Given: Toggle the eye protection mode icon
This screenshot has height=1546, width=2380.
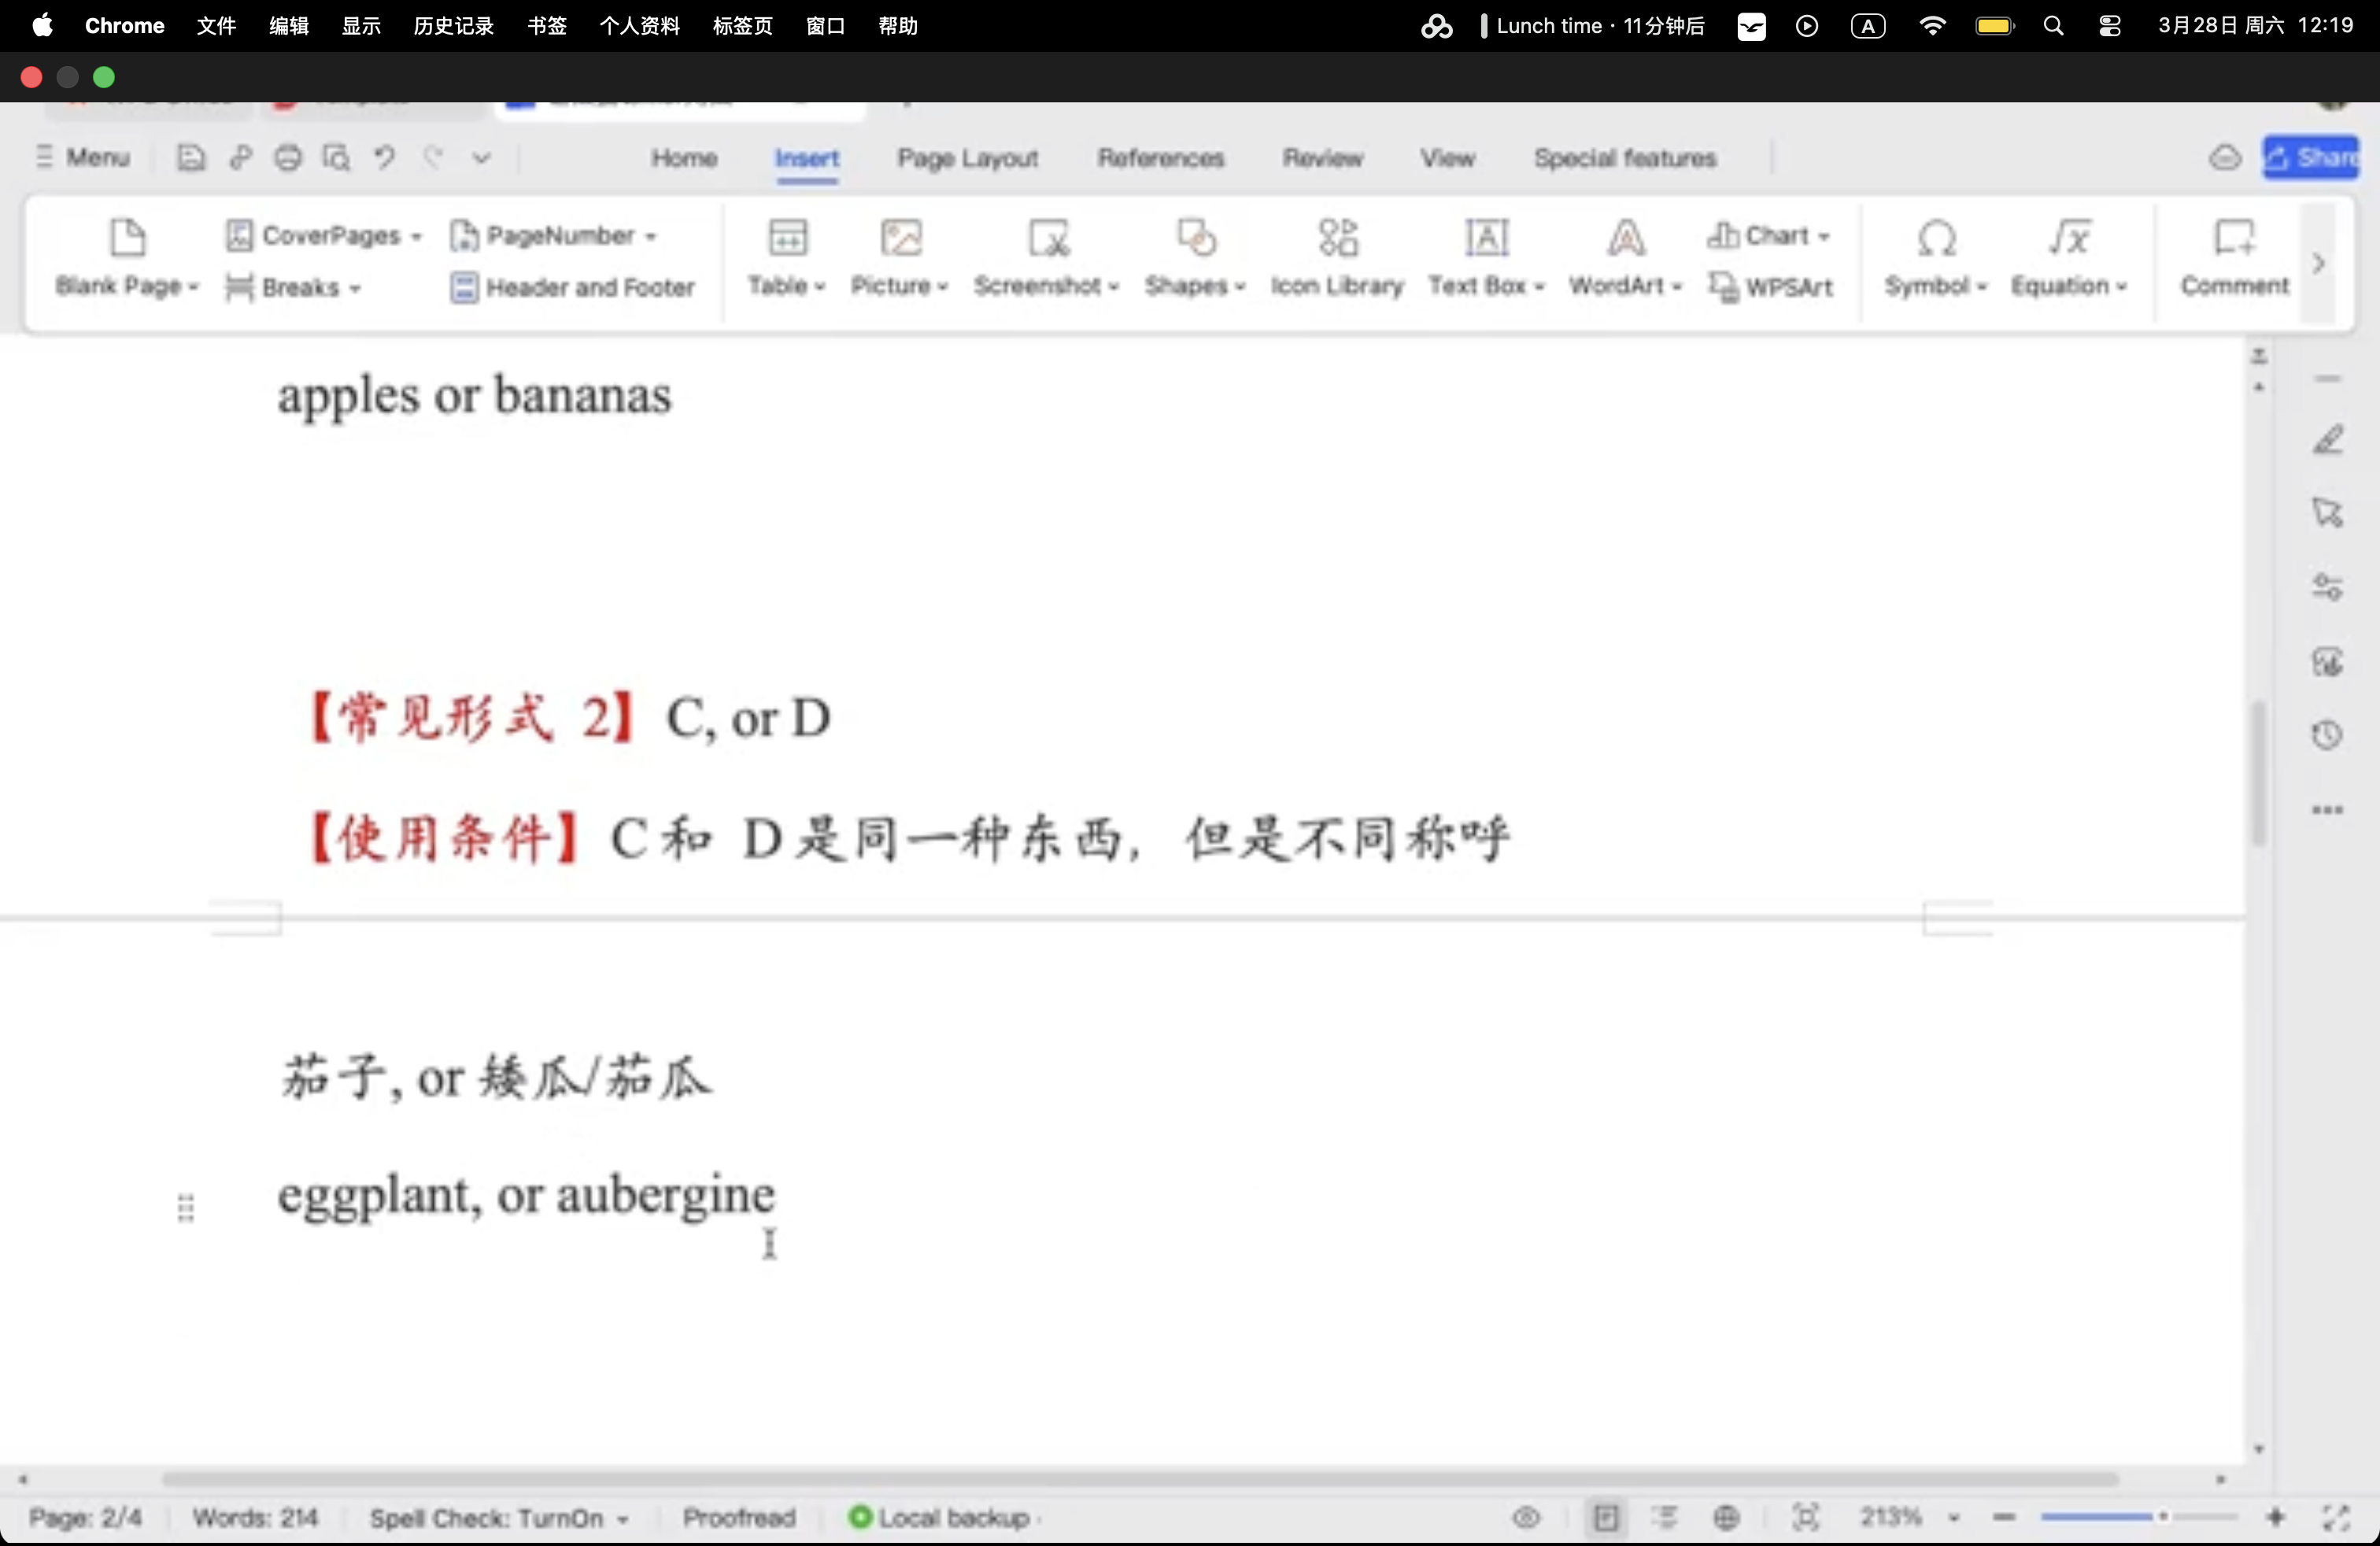Looking at the screenshot, I should point(1526,1517).
